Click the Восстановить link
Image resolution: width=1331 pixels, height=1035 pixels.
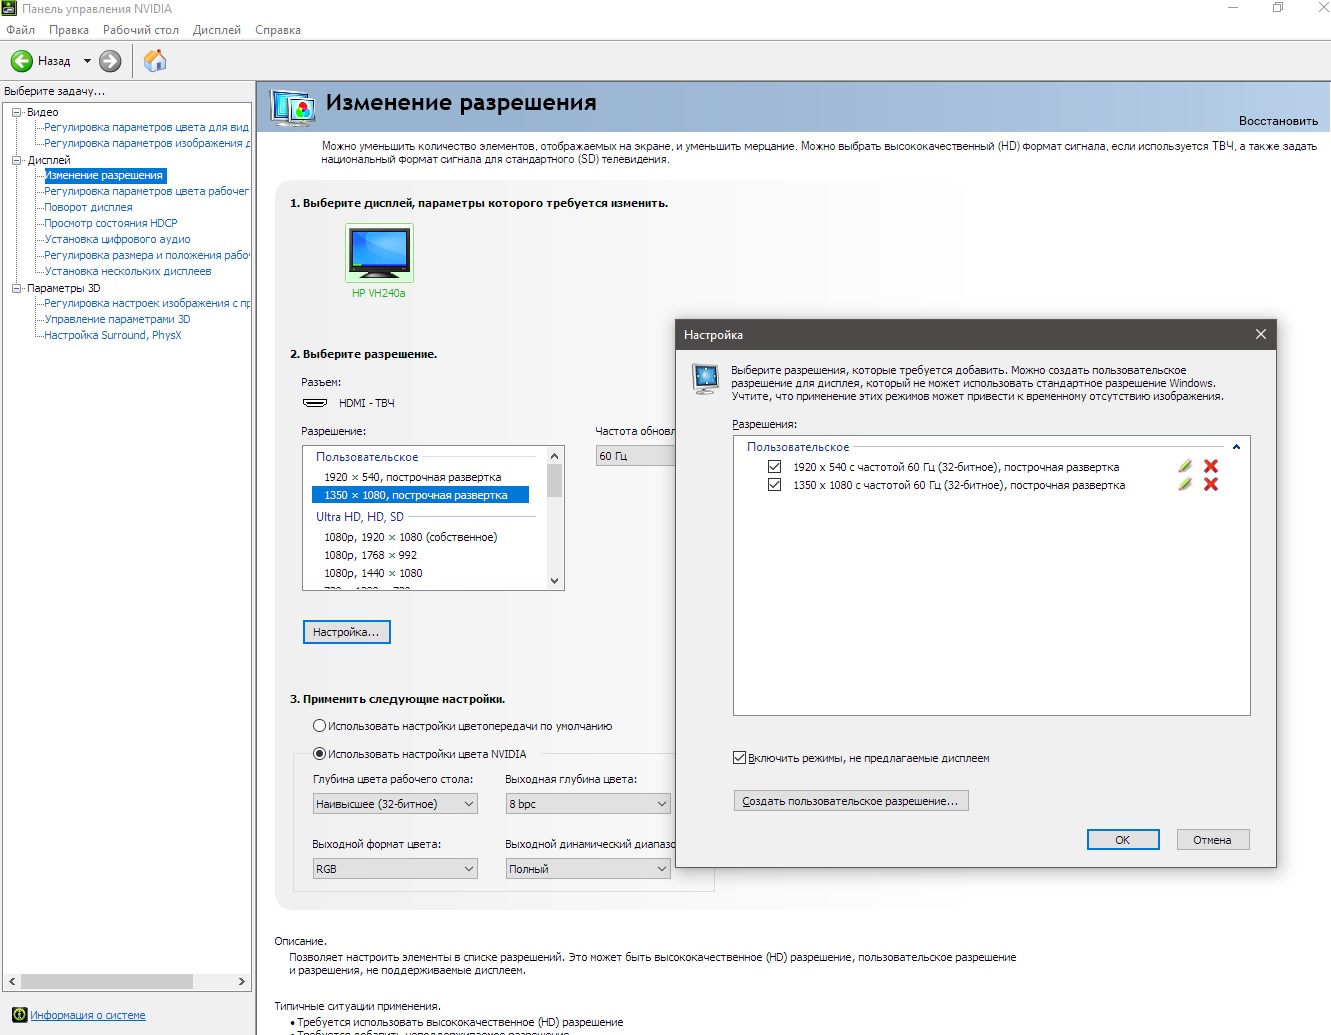(x=1278, y=121)
